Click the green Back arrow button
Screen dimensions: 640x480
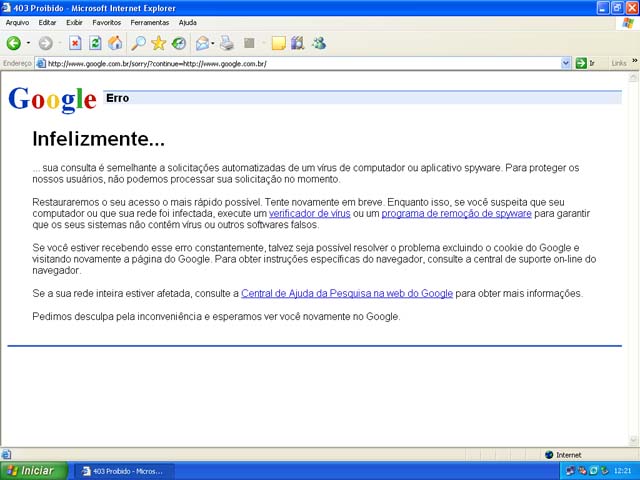pyautogui.click(x=13, y=43)
